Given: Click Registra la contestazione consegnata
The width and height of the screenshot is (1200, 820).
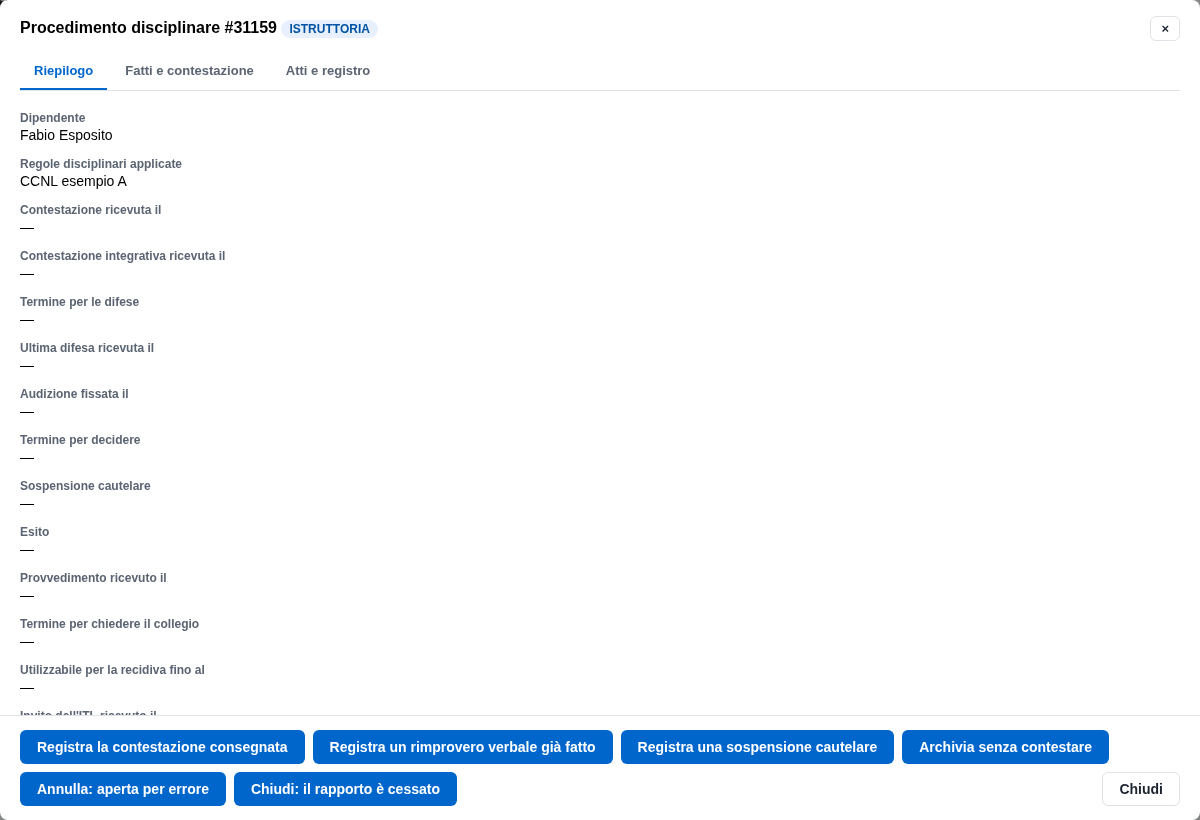Looking at the screenshot, I should tap(162, 747).
